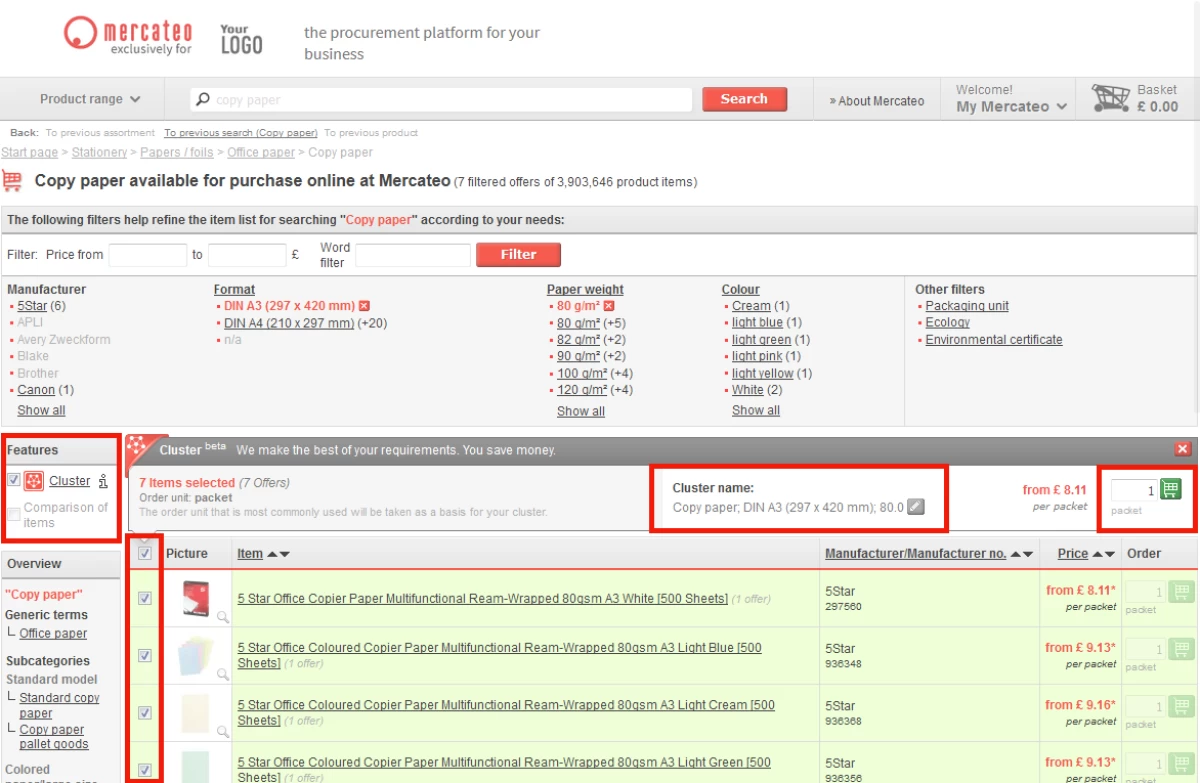The image size is (1200, 783).
Task: Uncheck the A3 White copier paper checkbox
Action: pyautogui.click(x=145, y=598)
